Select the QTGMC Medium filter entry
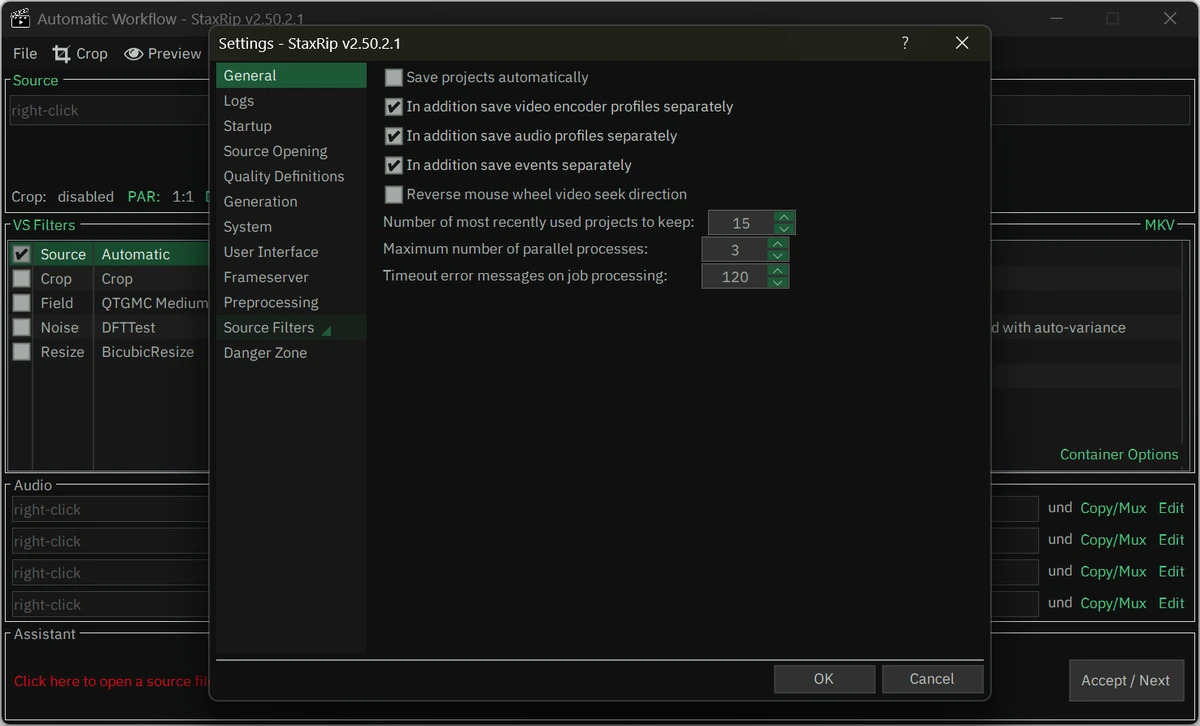 (x=154, y=303)
